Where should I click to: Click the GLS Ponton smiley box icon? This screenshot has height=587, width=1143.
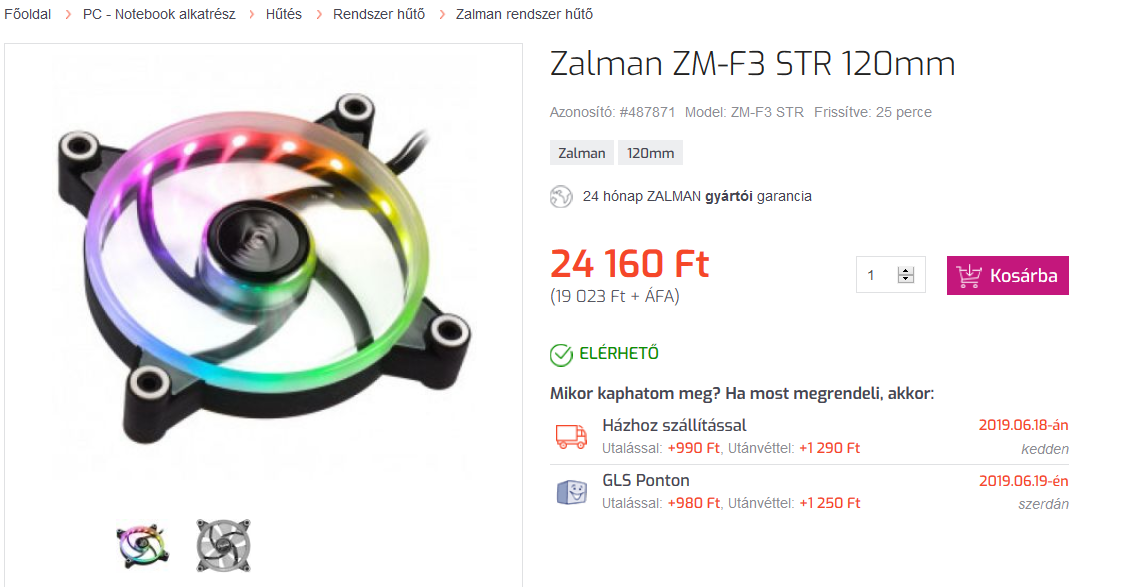click(x=572, y=492)
